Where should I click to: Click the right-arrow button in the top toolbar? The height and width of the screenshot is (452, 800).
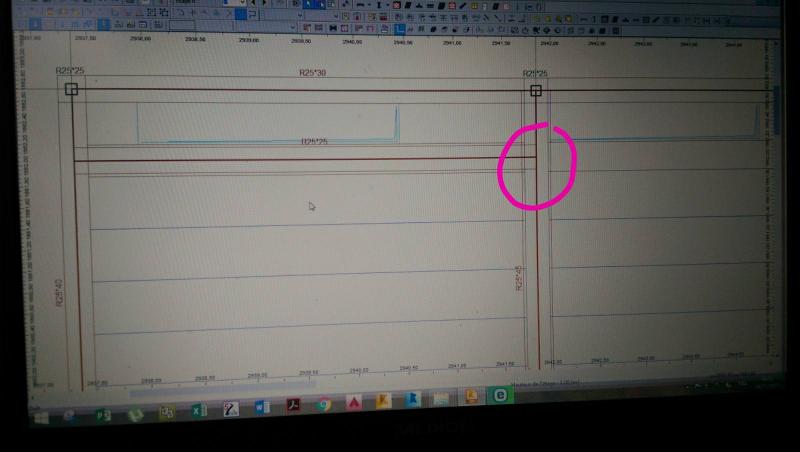click(x=264, y=3)
